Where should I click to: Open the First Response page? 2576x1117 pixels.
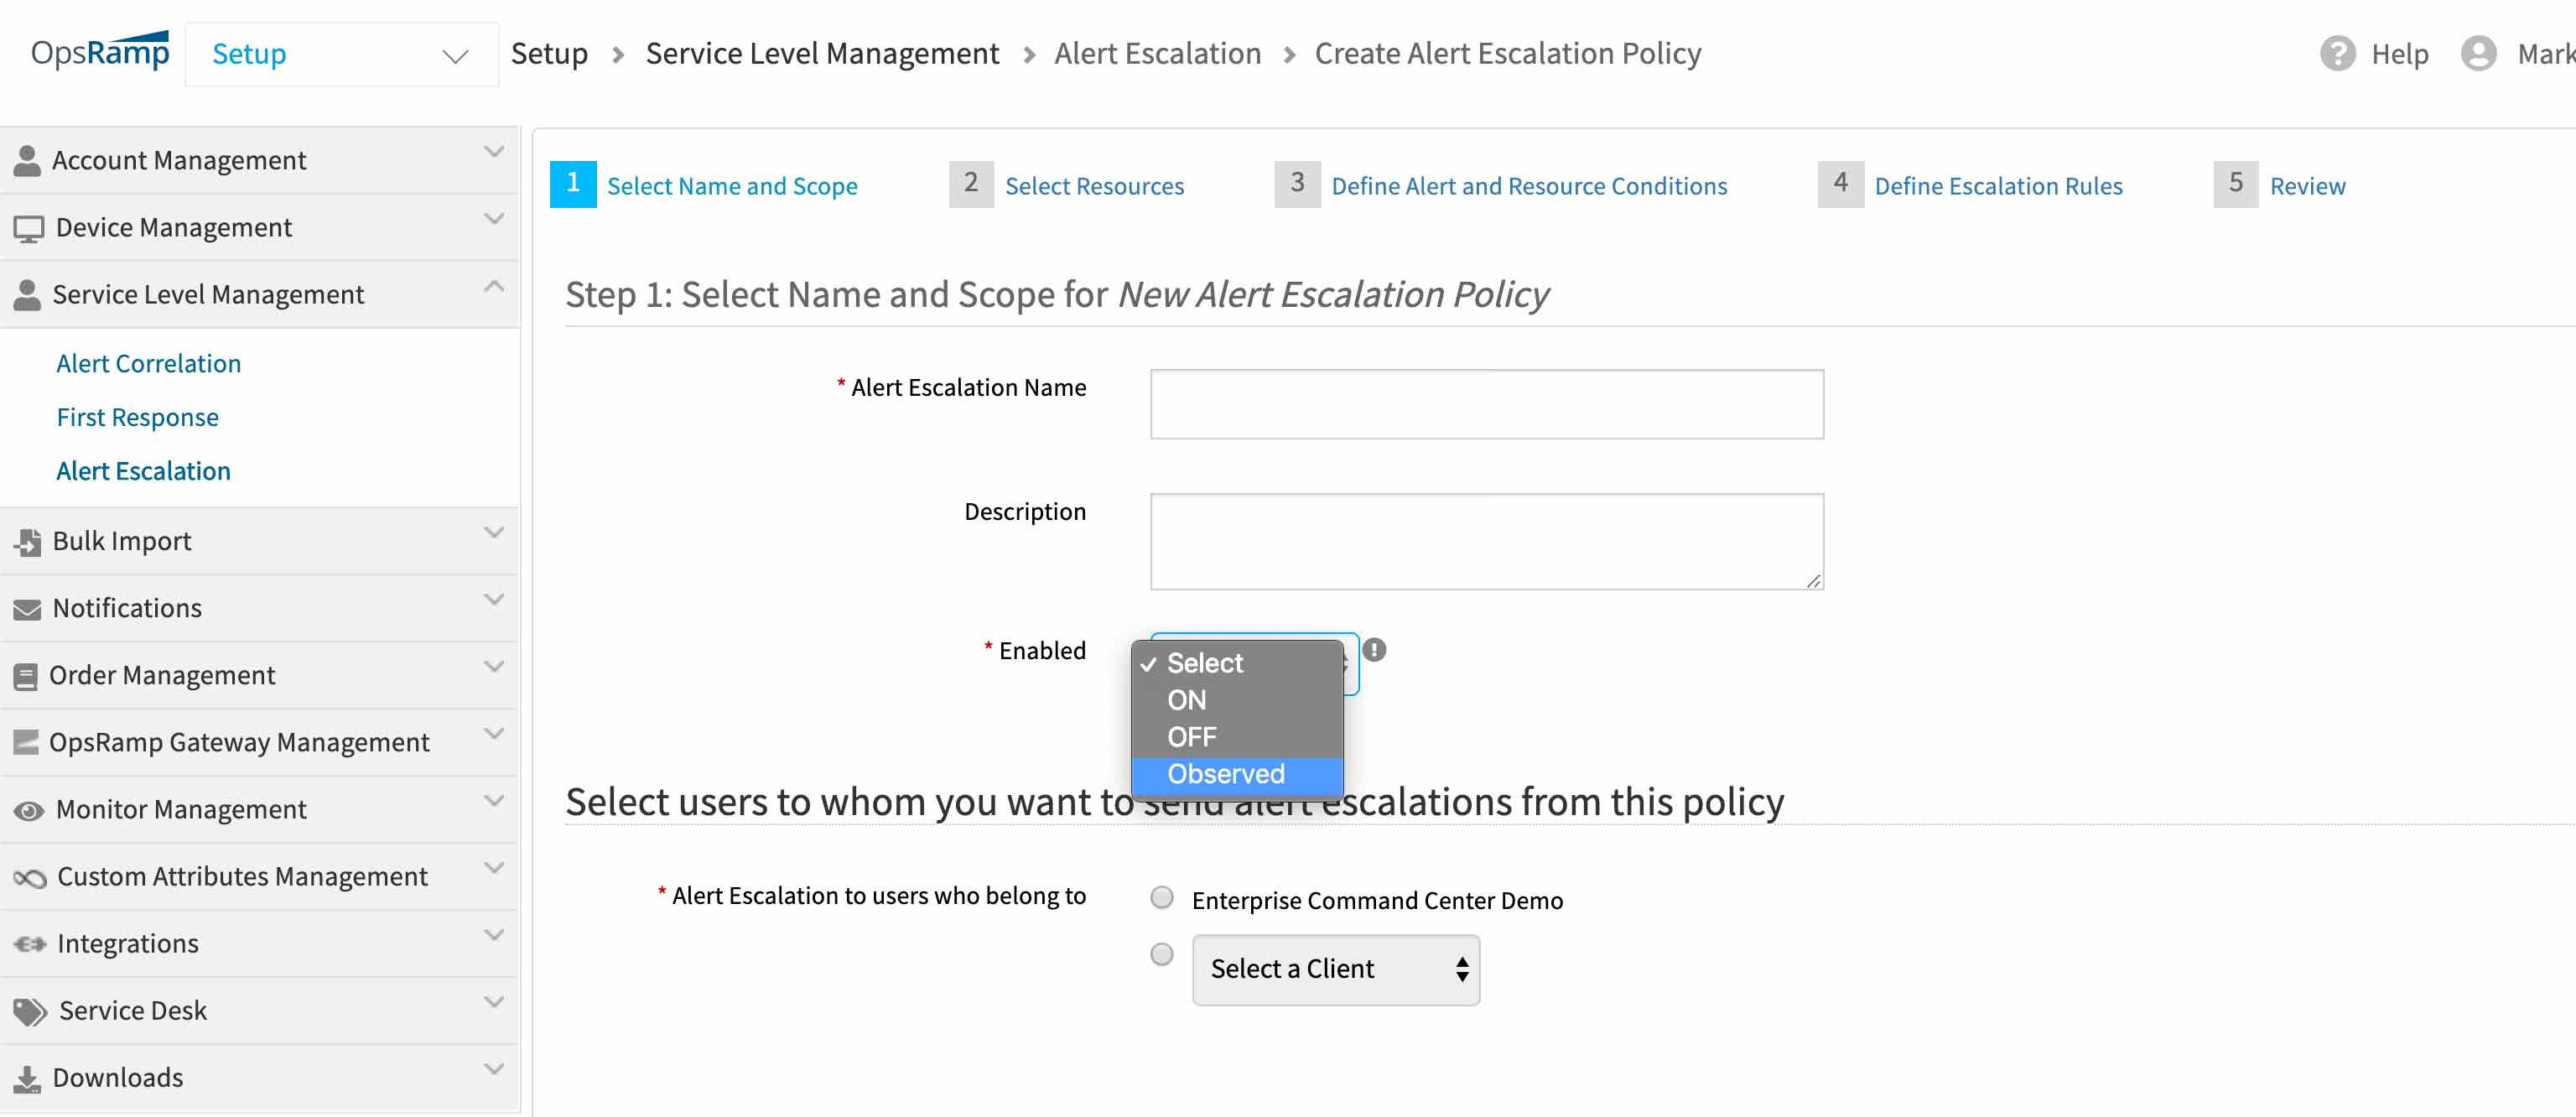137,416
